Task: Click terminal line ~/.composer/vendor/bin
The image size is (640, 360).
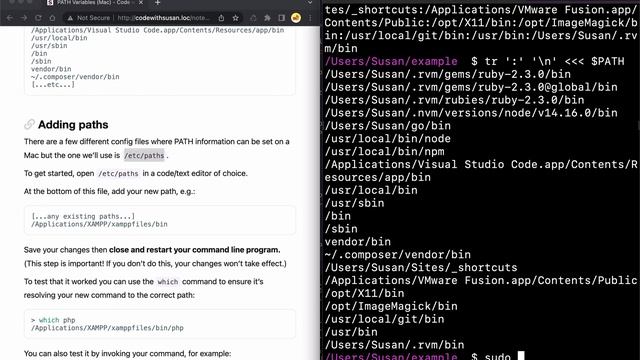Action: coord(398,255)
